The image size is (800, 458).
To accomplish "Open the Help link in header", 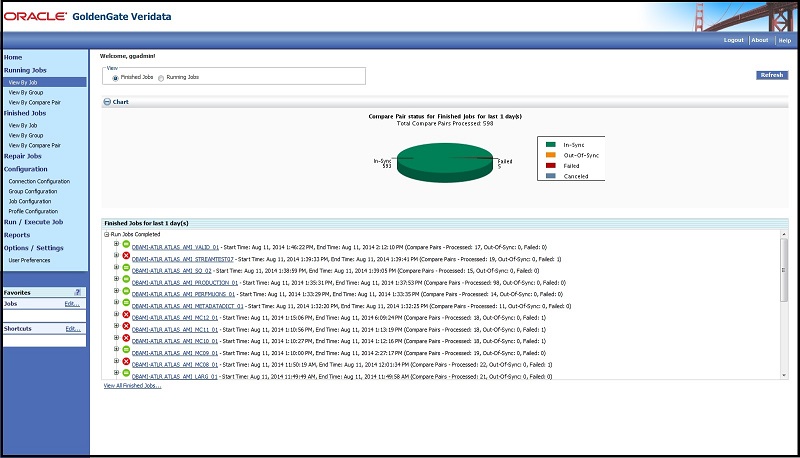I will point(785,40).
